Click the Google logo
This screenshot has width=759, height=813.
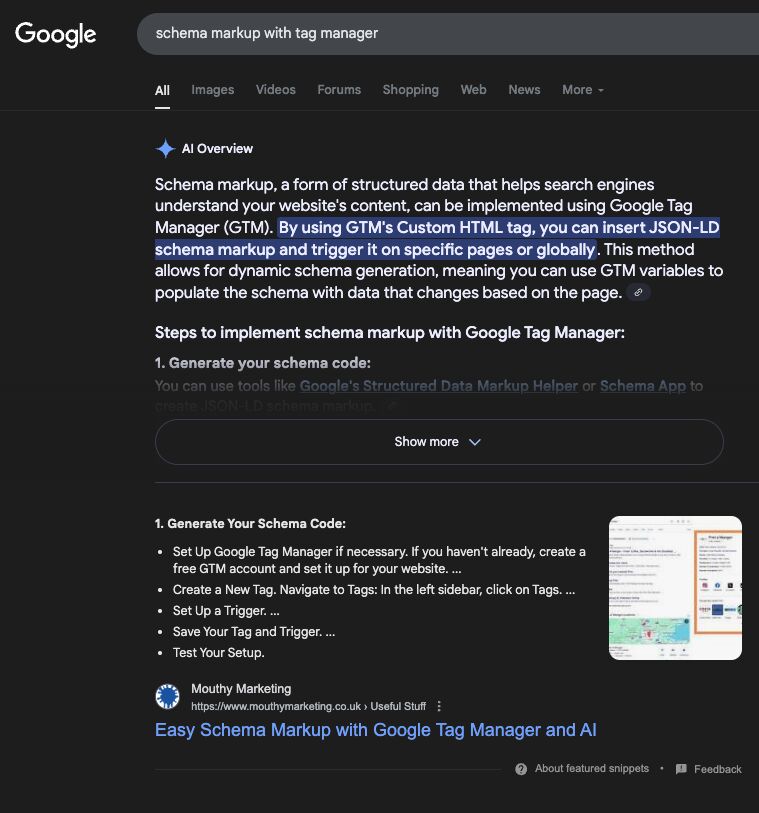[56, 34]
